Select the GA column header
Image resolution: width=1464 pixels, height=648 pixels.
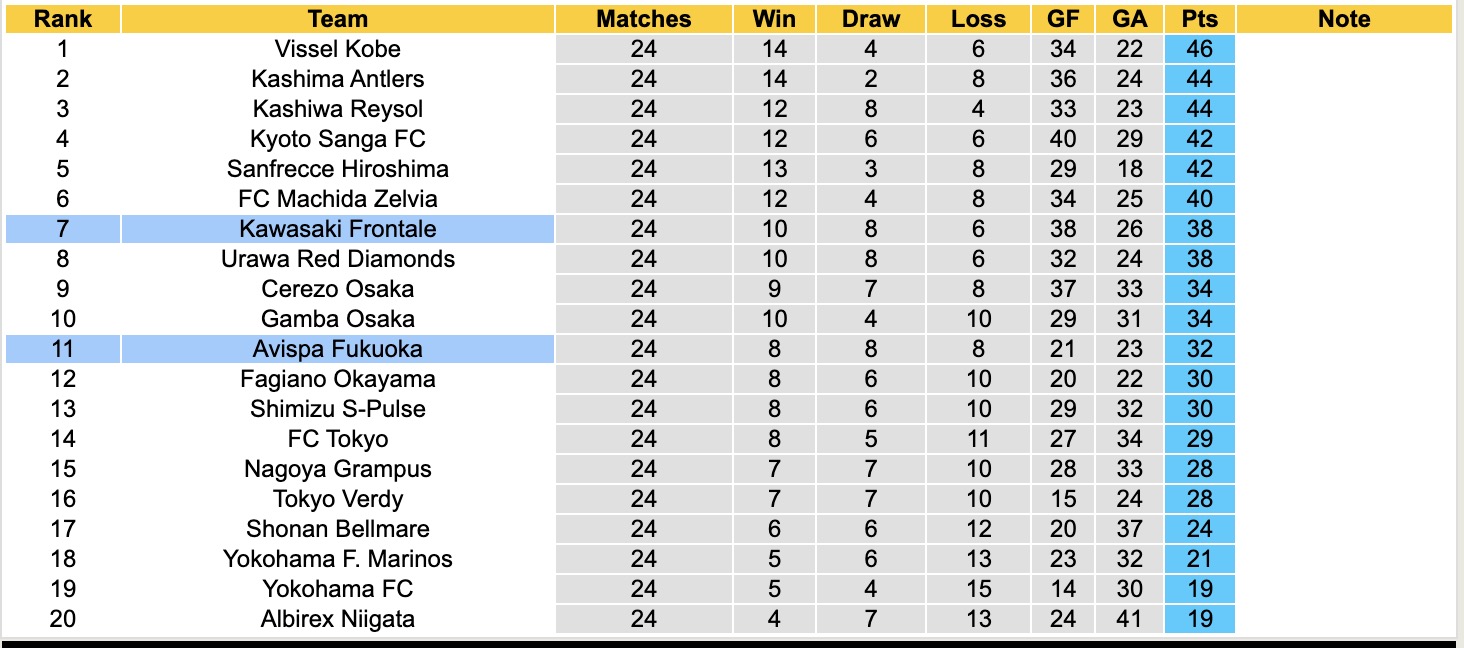[x=1129, y=19]
